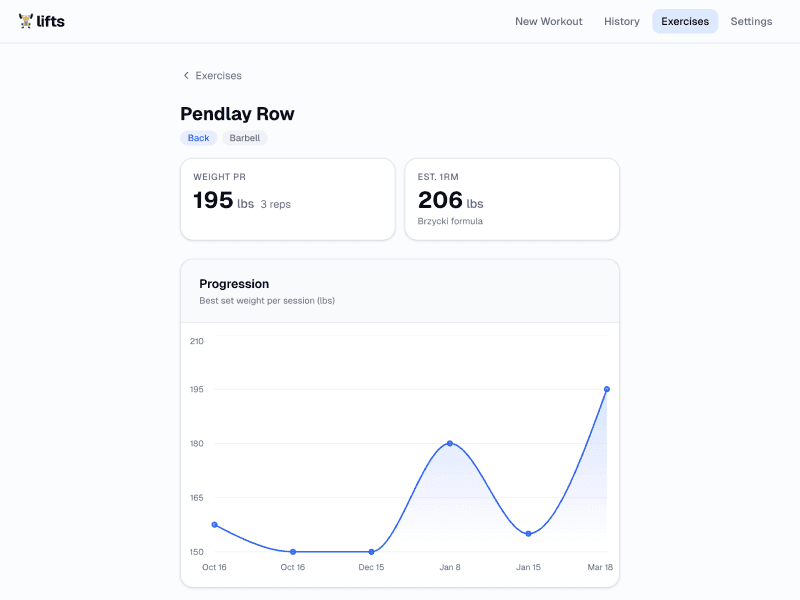Open Settings from the top navigation
The height and width of the screenshot is (600, 800).
click(x=751, y=21)
